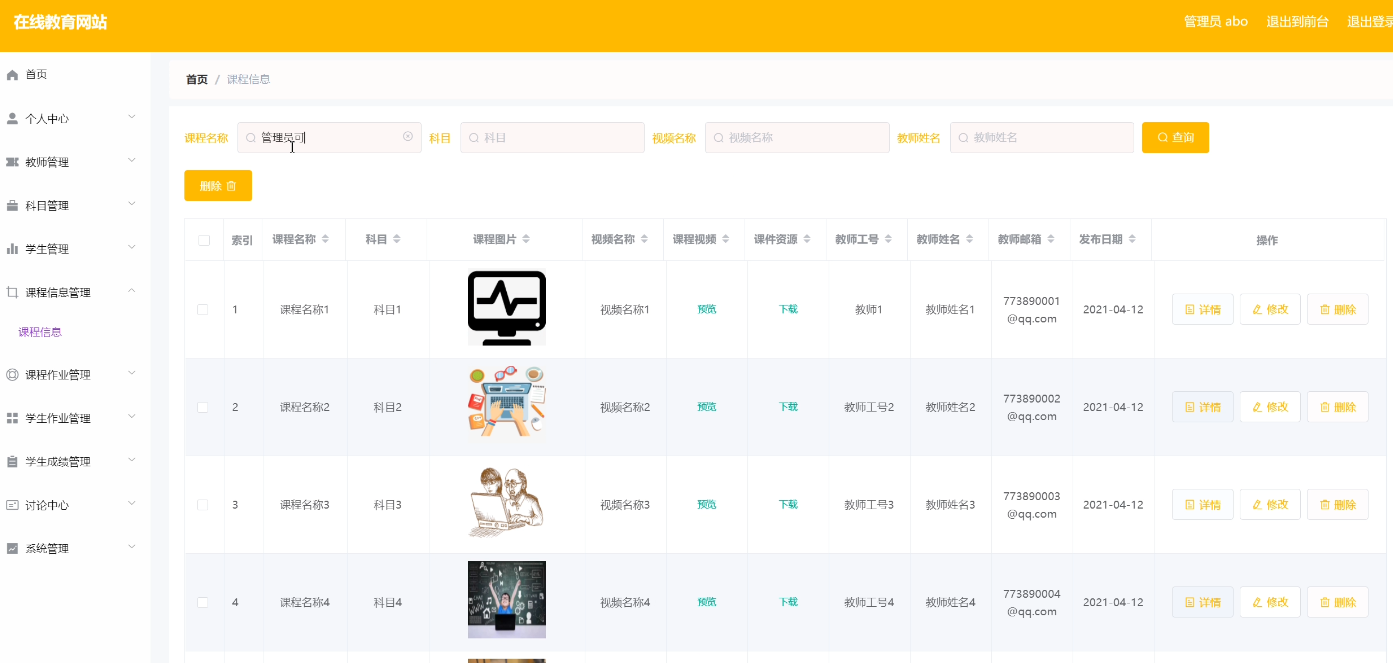Expand 教师管理 menu chevron
The image size is (1393, 663).
pos(132,161)
